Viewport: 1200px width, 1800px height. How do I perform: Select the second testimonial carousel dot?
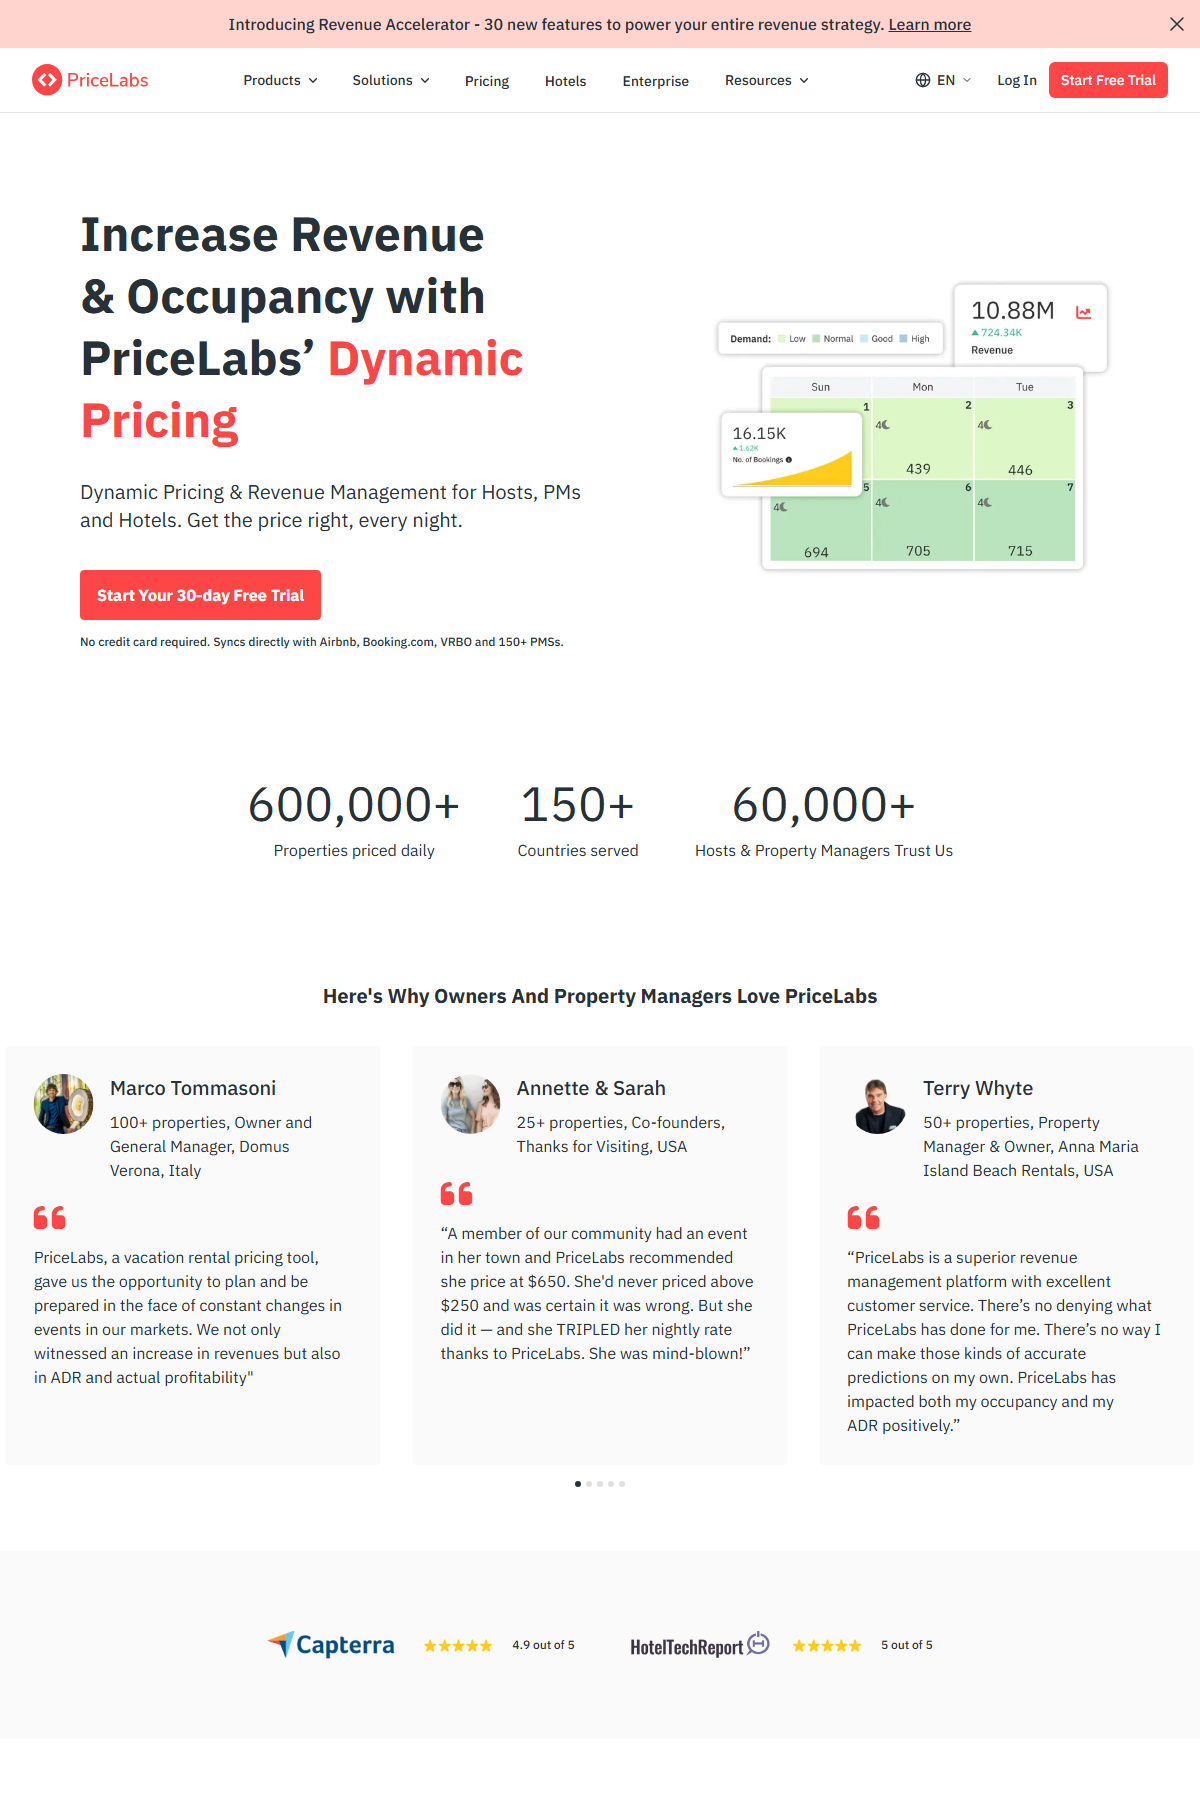point(589,1484)
